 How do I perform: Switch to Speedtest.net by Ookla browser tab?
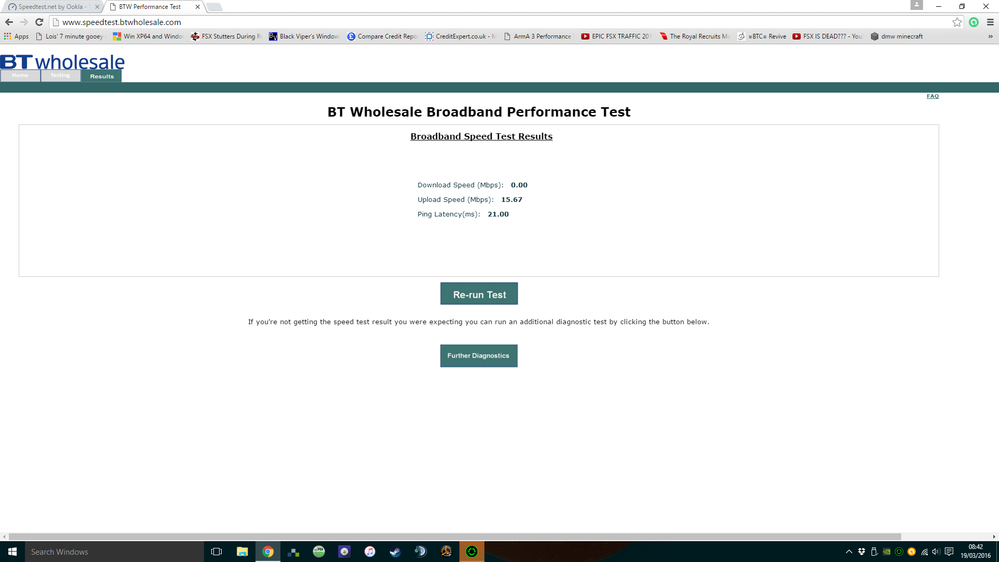[50, 6]
